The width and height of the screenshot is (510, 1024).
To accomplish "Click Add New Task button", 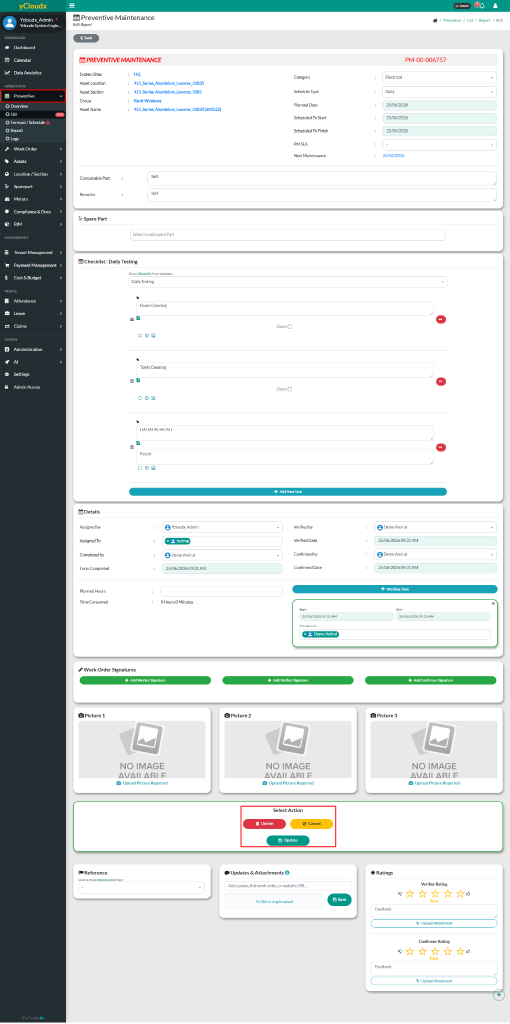I will (x=288, y=491).
